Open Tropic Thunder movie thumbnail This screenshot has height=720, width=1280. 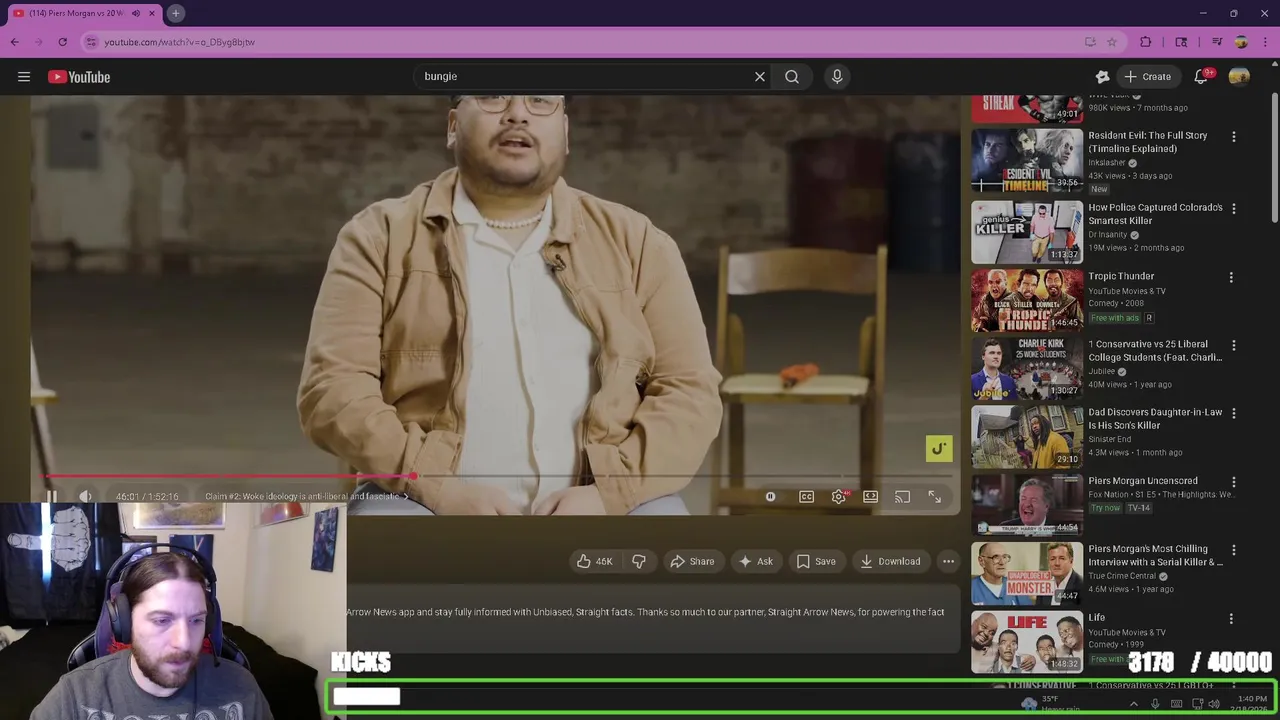1027,300
